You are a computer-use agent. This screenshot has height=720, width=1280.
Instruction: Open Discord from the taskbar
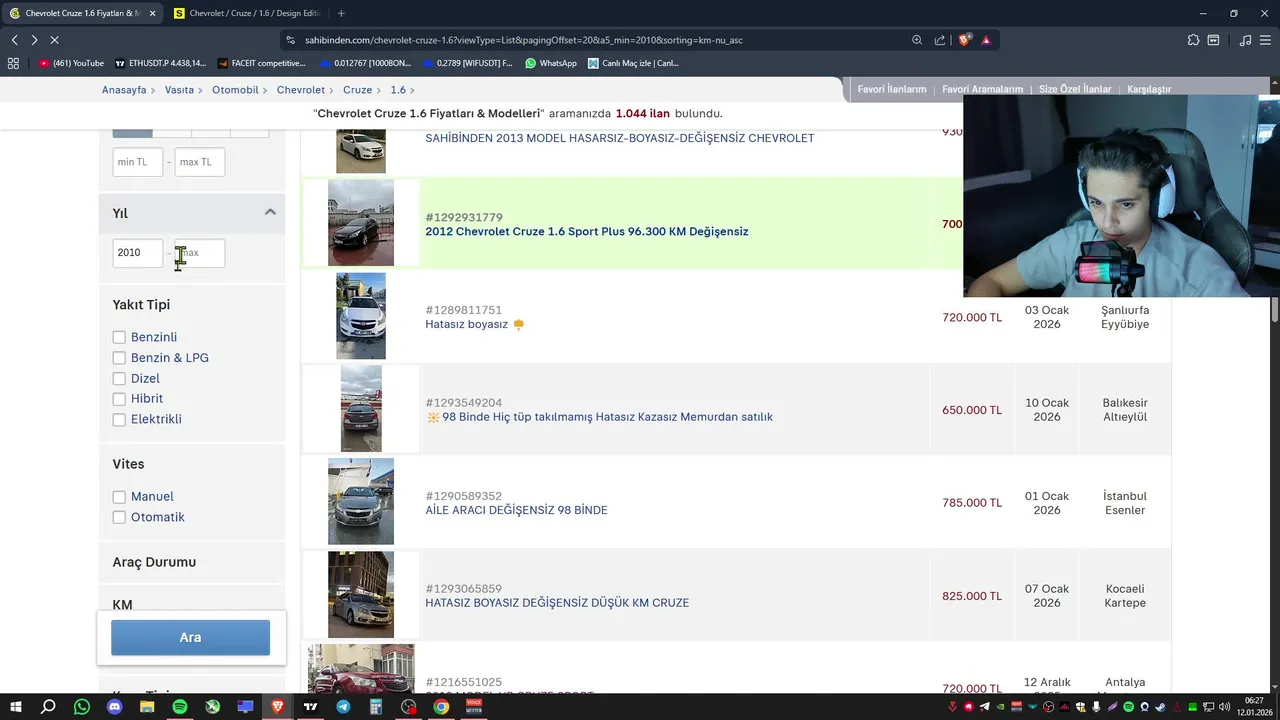(x=115, y=707)
